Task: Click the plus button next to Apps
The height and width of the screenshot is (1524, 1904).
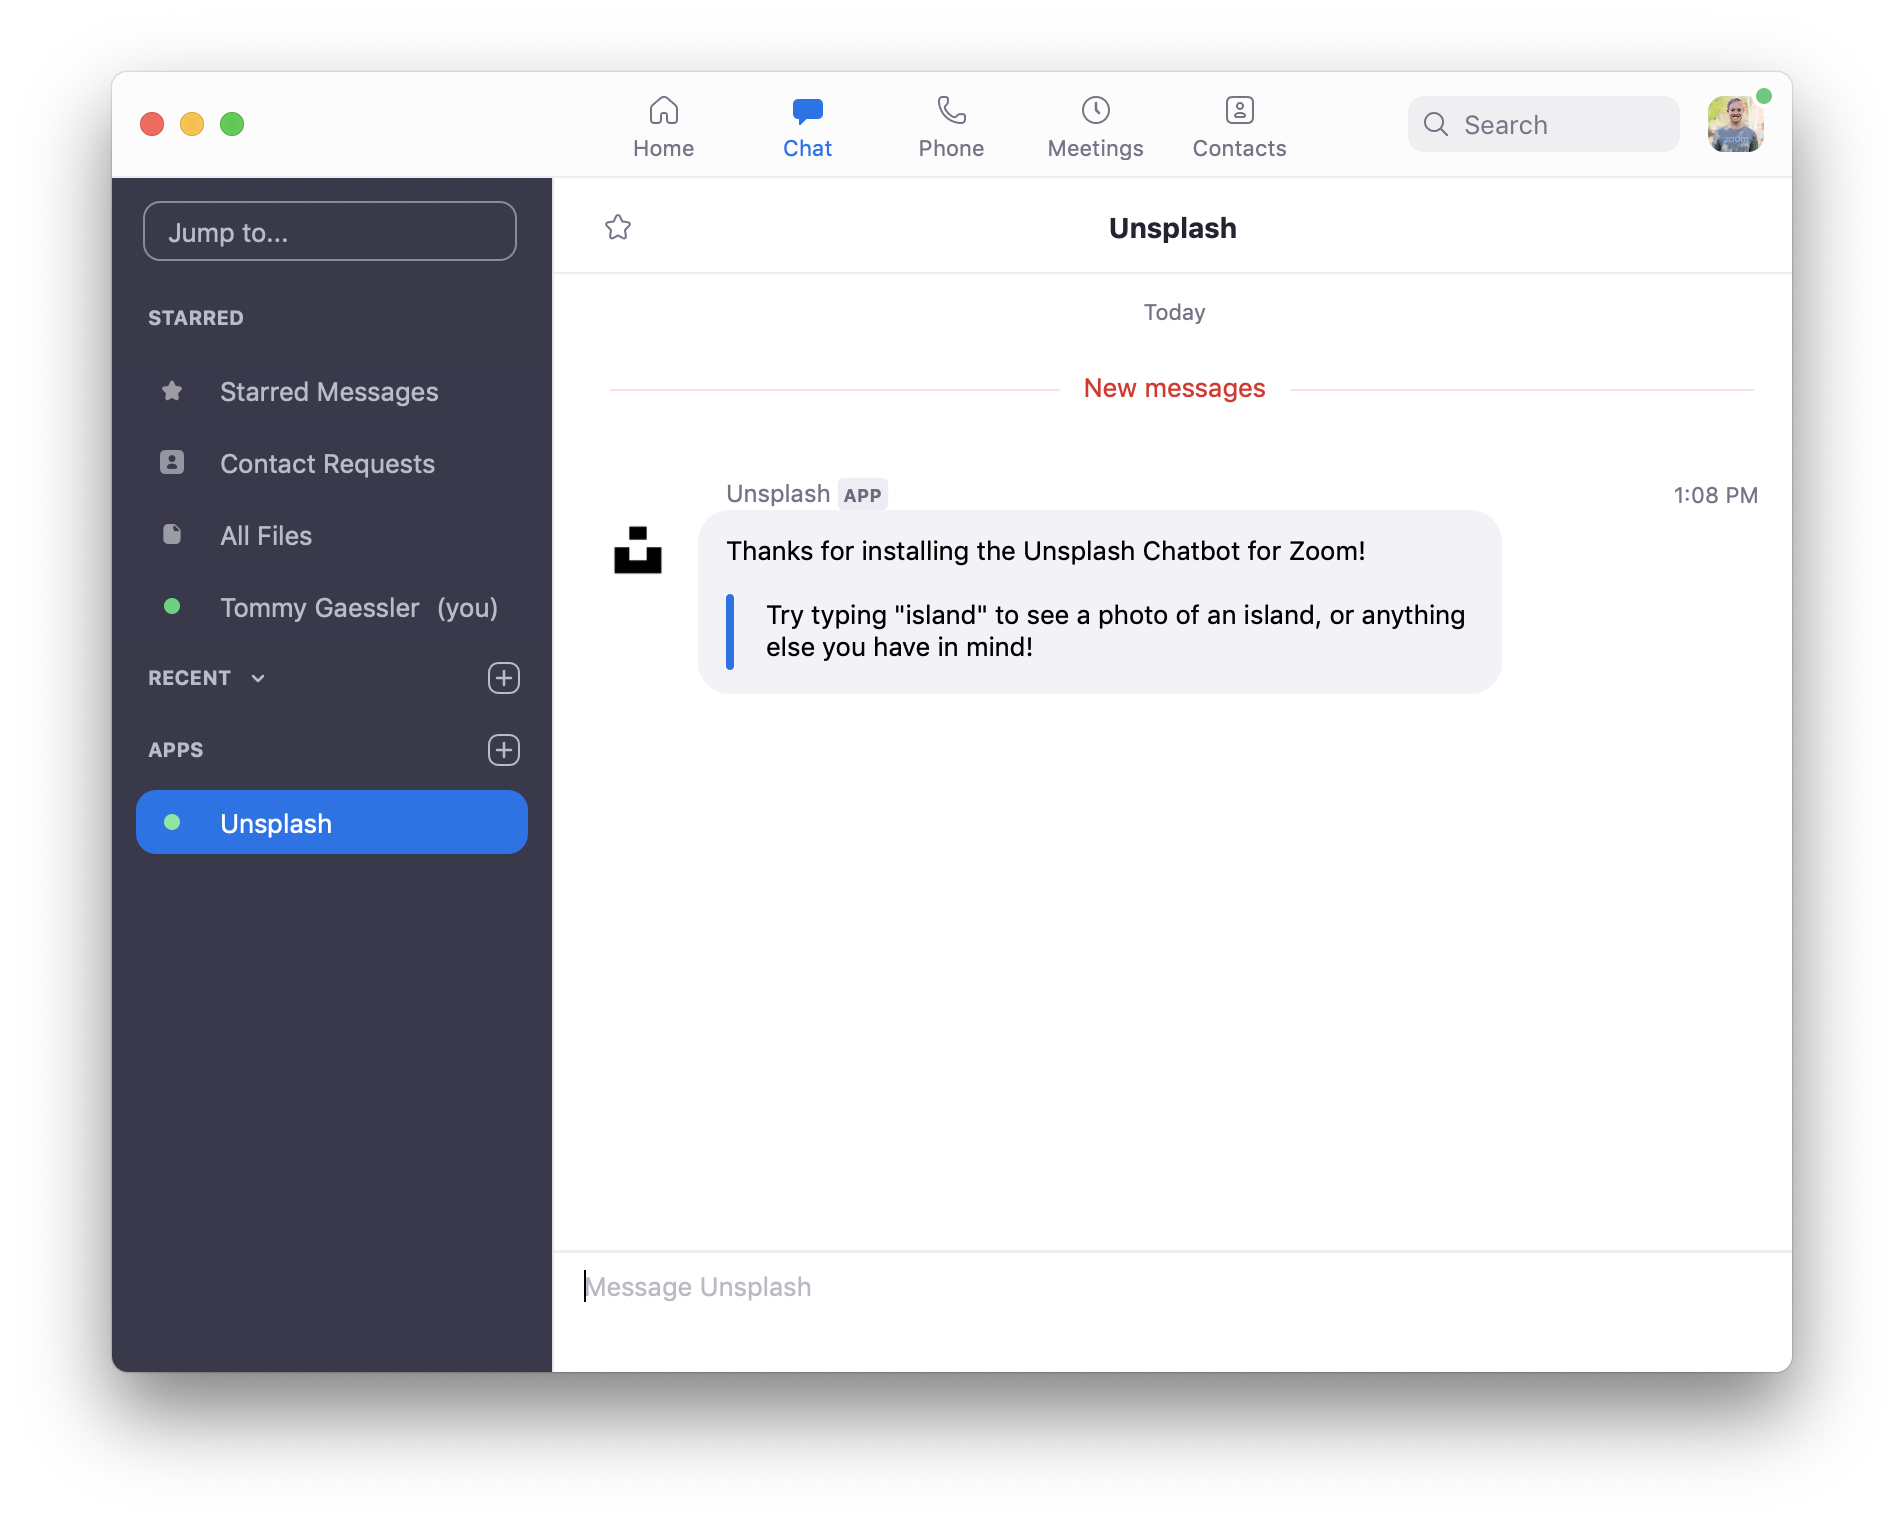Action: tap(503, 750)
